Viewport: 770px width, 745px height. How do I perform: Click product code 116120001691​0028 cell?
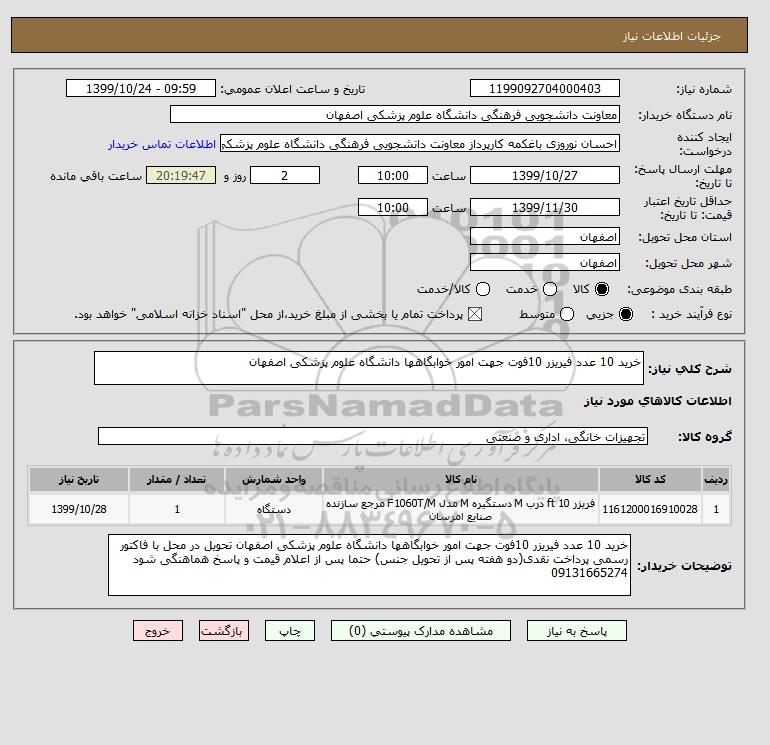[650, 509]
